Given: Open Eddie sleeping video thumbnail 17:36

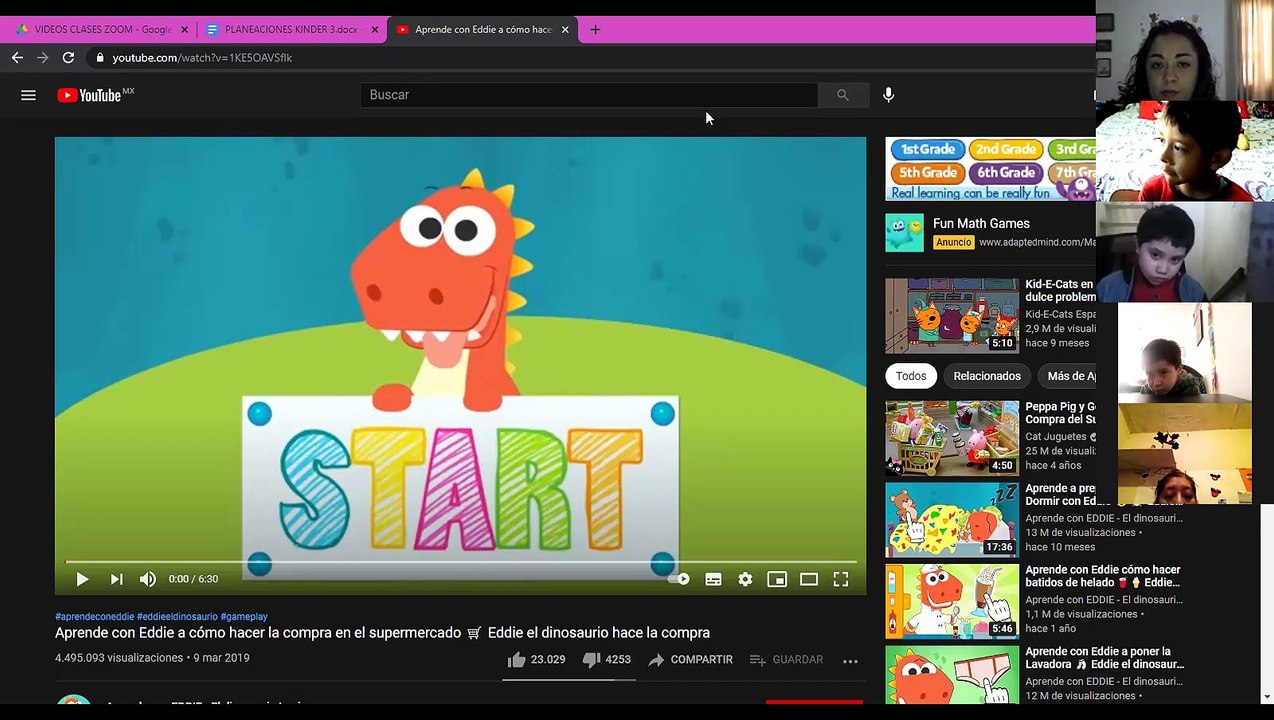Looking at the screenshot, I should click(952, 520).
